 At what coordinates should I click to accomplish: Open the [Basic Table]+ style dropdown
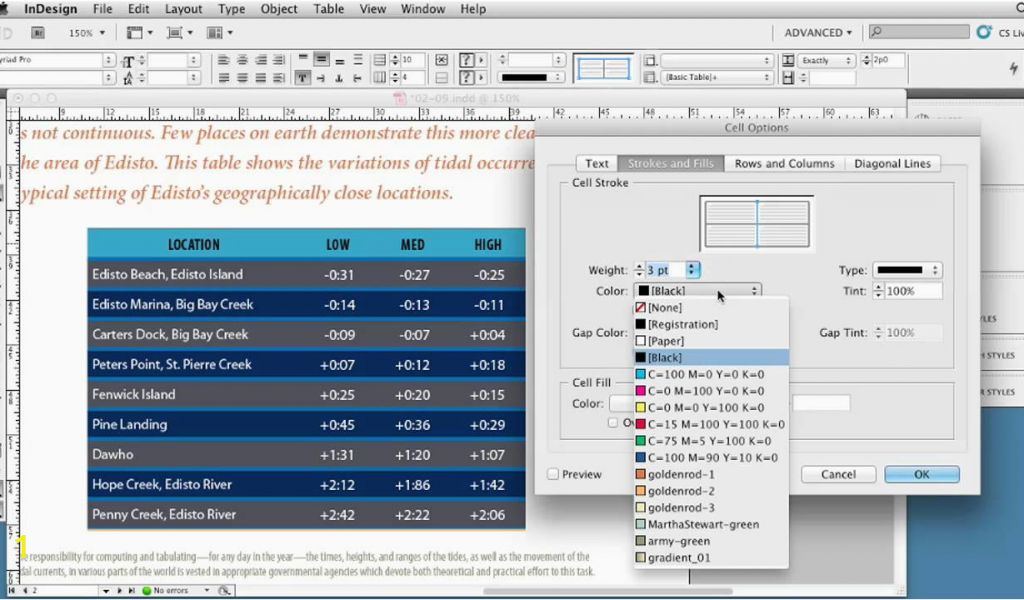(x=716, y=78)
